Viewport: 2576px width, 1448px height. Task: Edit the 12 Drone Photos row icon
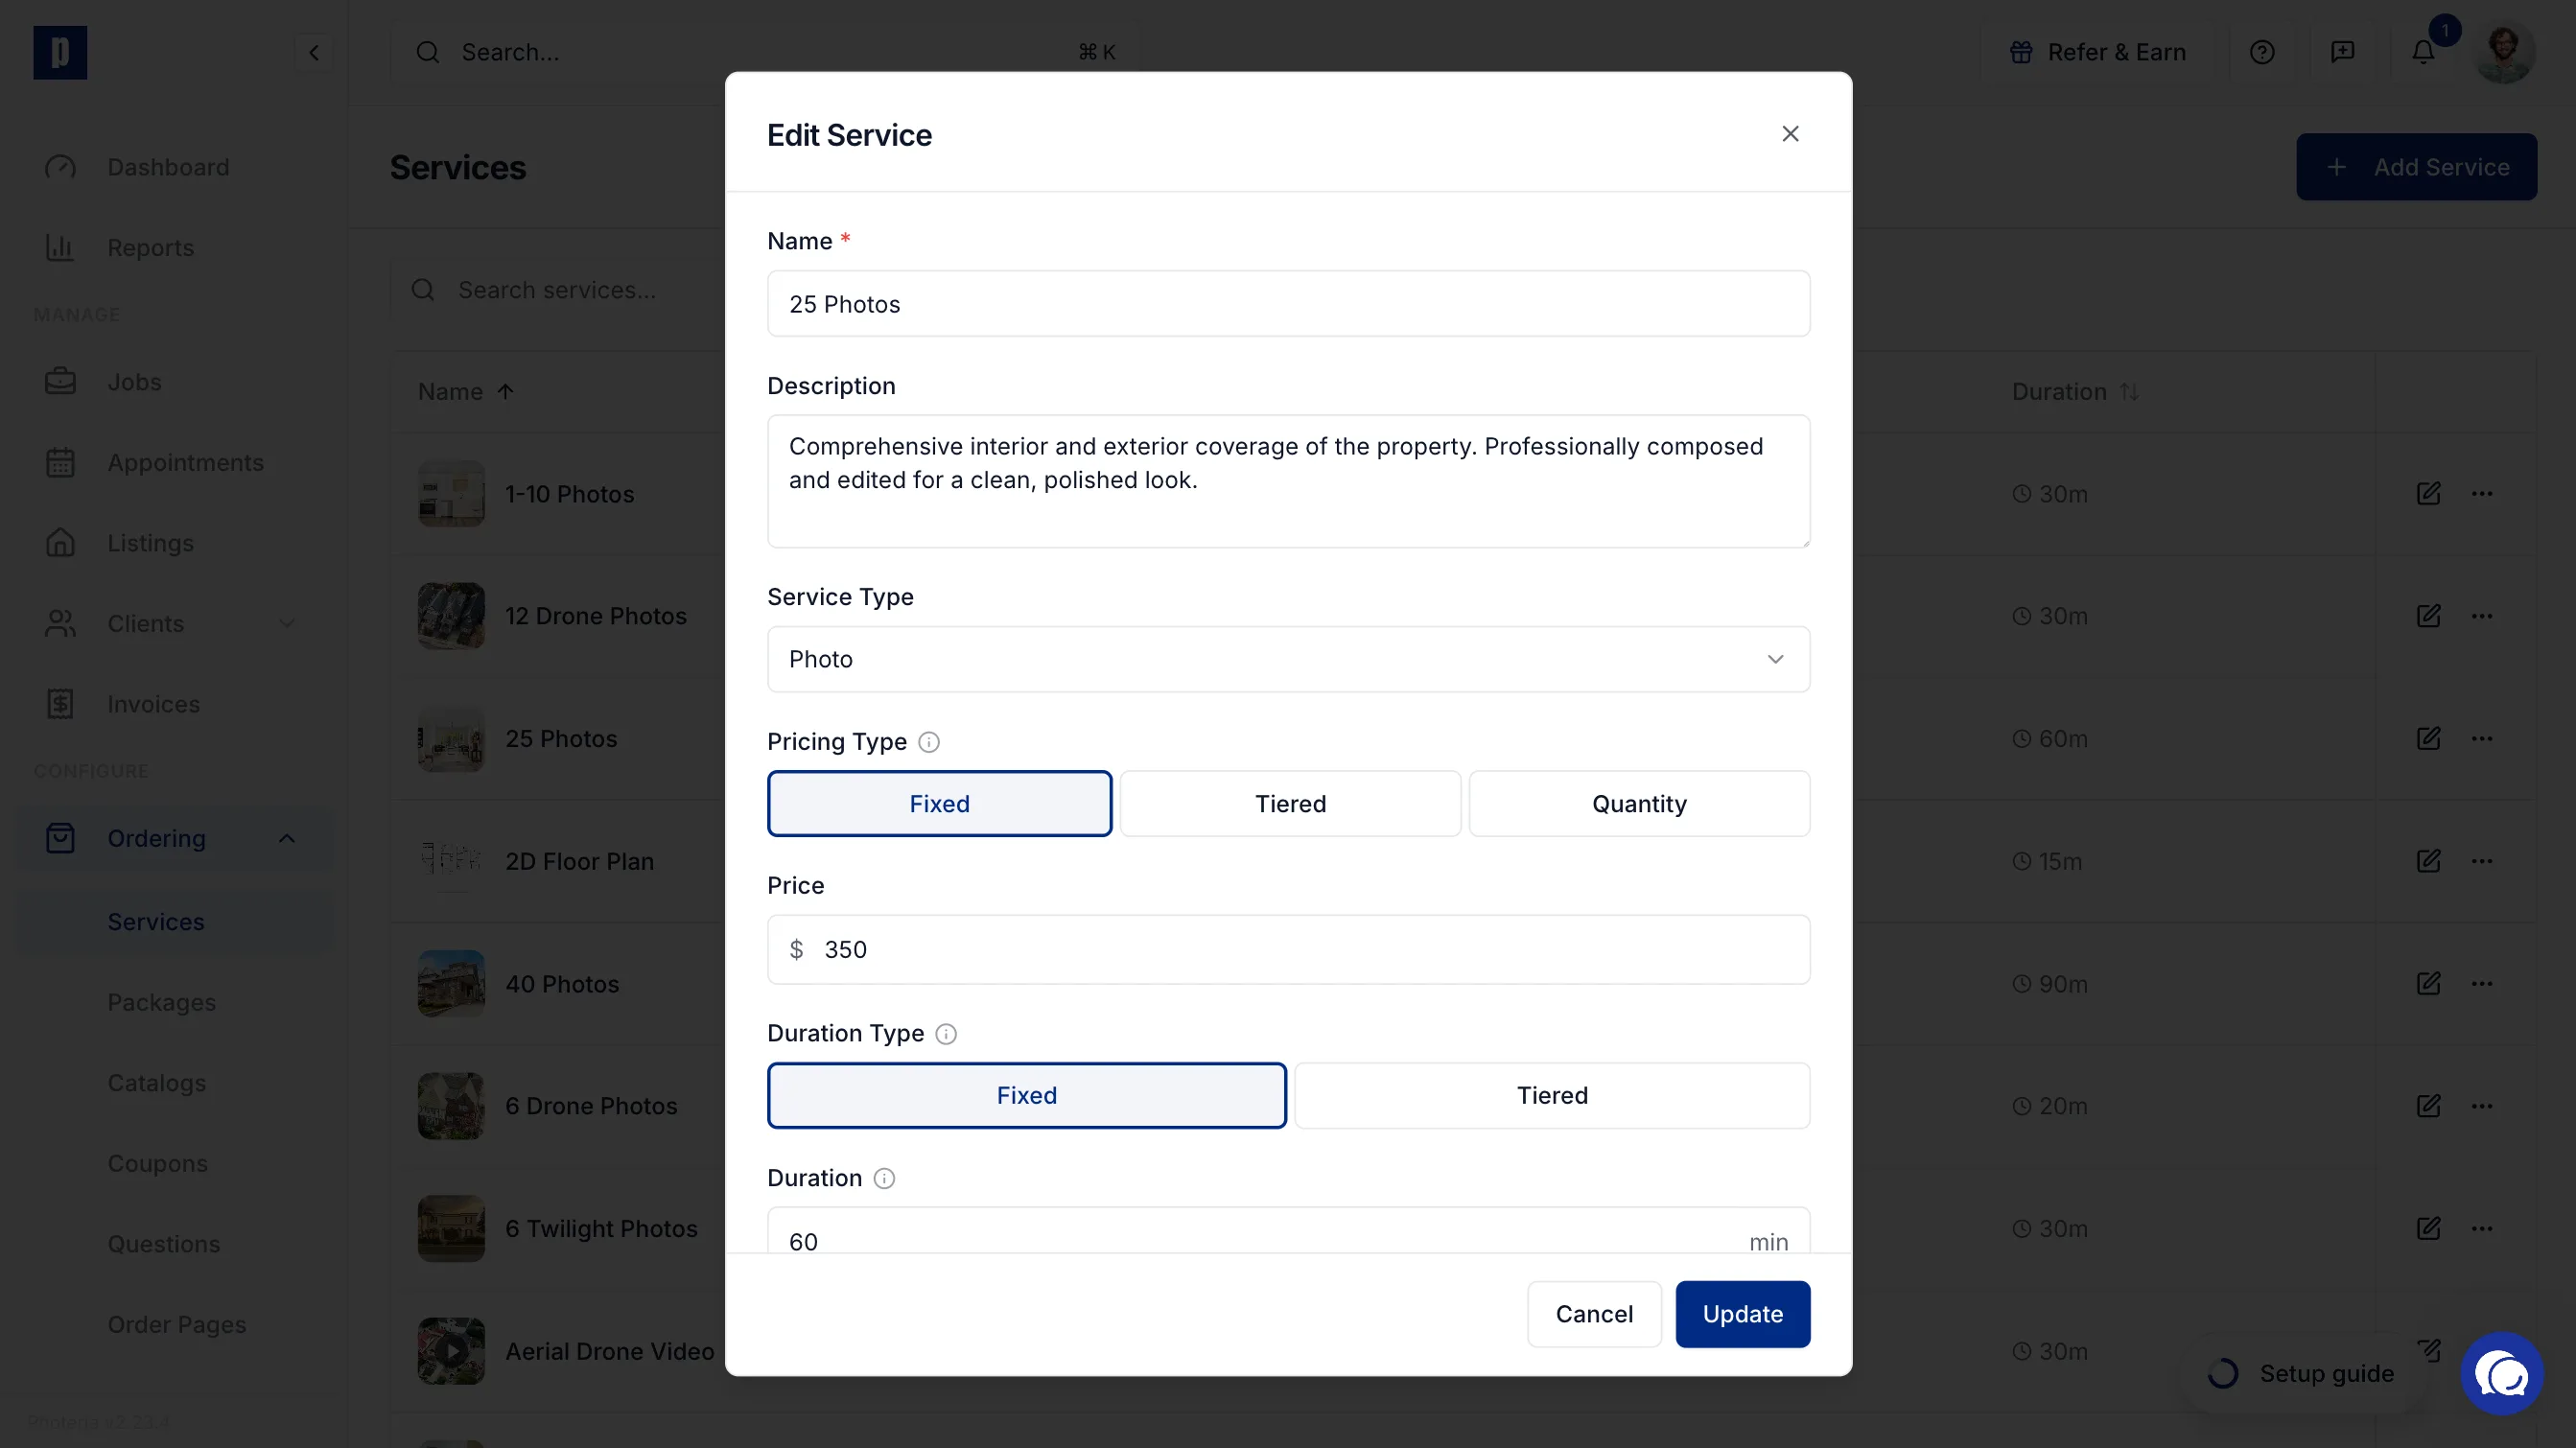pyautogui.click(x=2429, y=616)
